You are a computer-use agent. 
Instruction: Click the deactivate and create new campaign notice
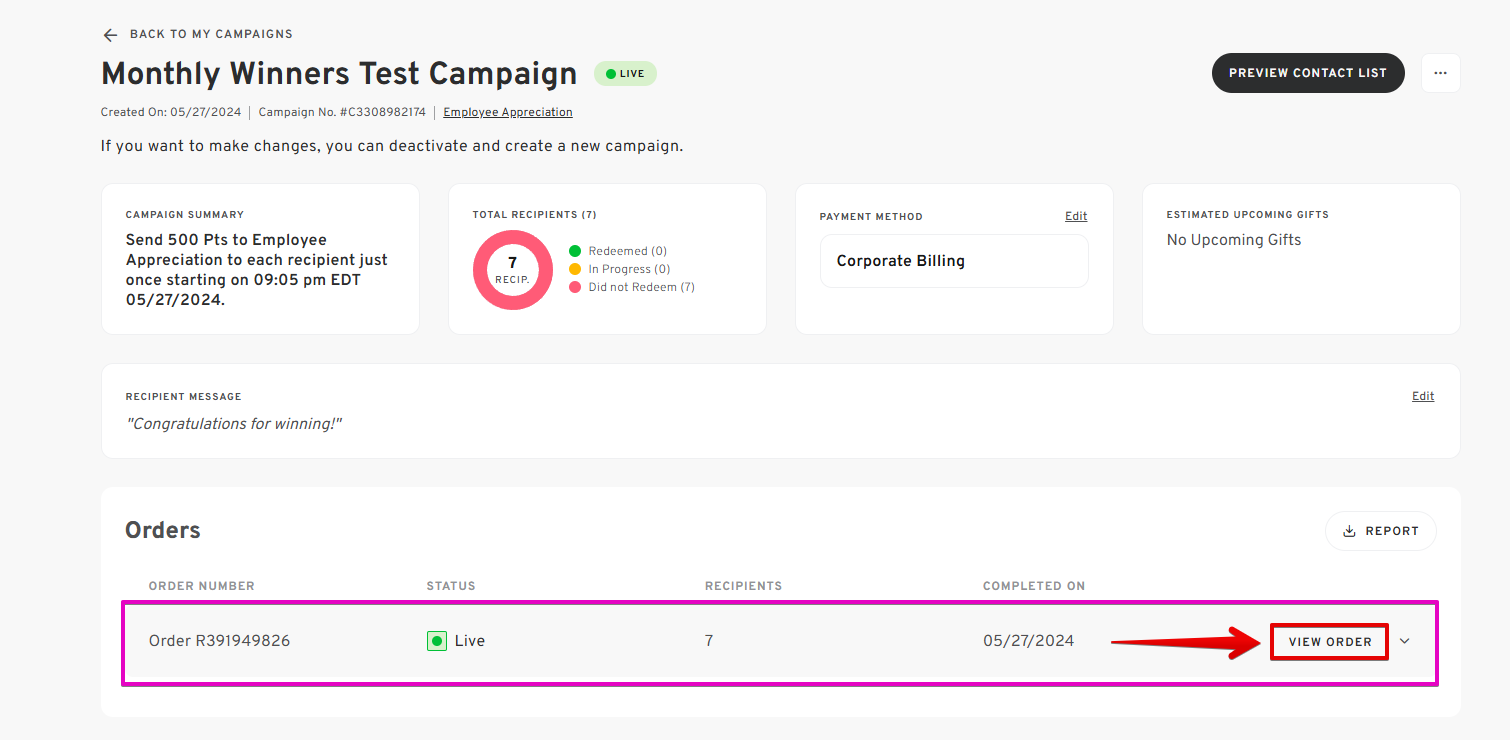point(392,146)
